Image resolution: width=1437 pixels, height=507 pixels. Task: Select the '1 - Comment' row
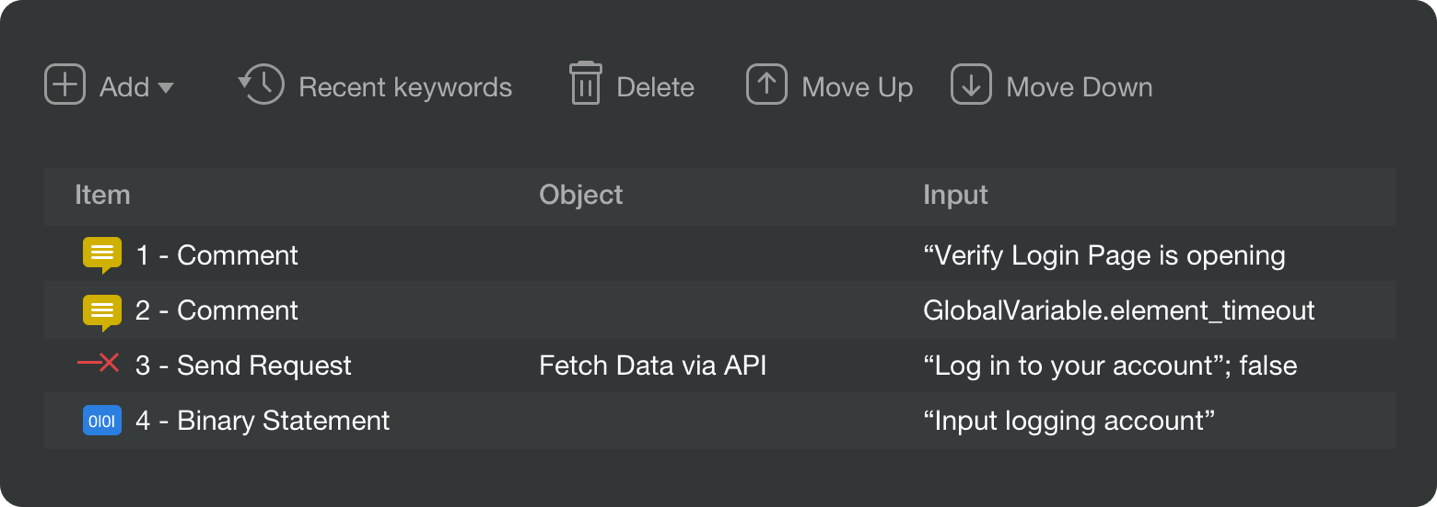coord(720,255)
